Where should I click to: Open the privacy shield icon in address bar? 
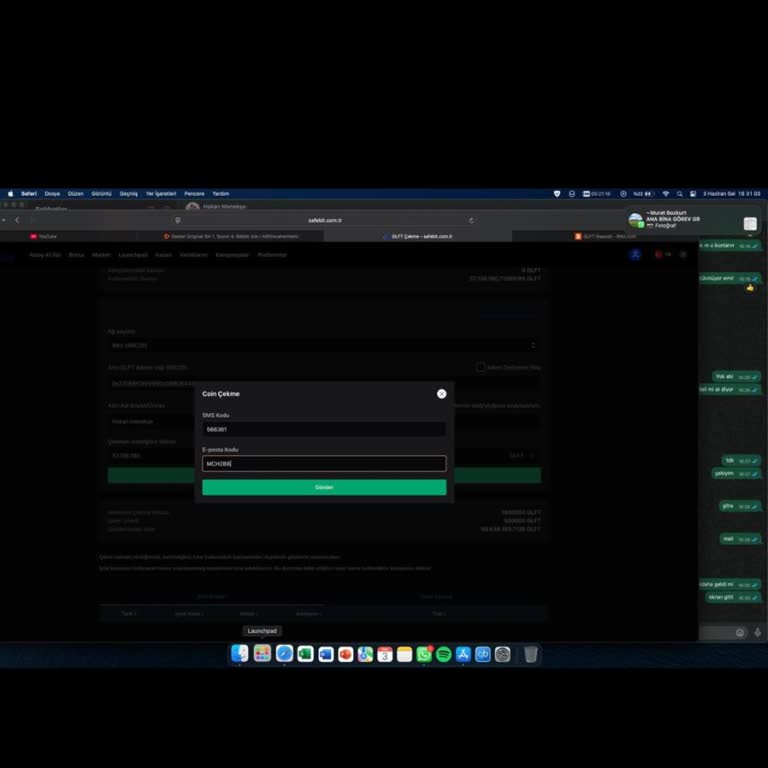(x=178, y=220)
